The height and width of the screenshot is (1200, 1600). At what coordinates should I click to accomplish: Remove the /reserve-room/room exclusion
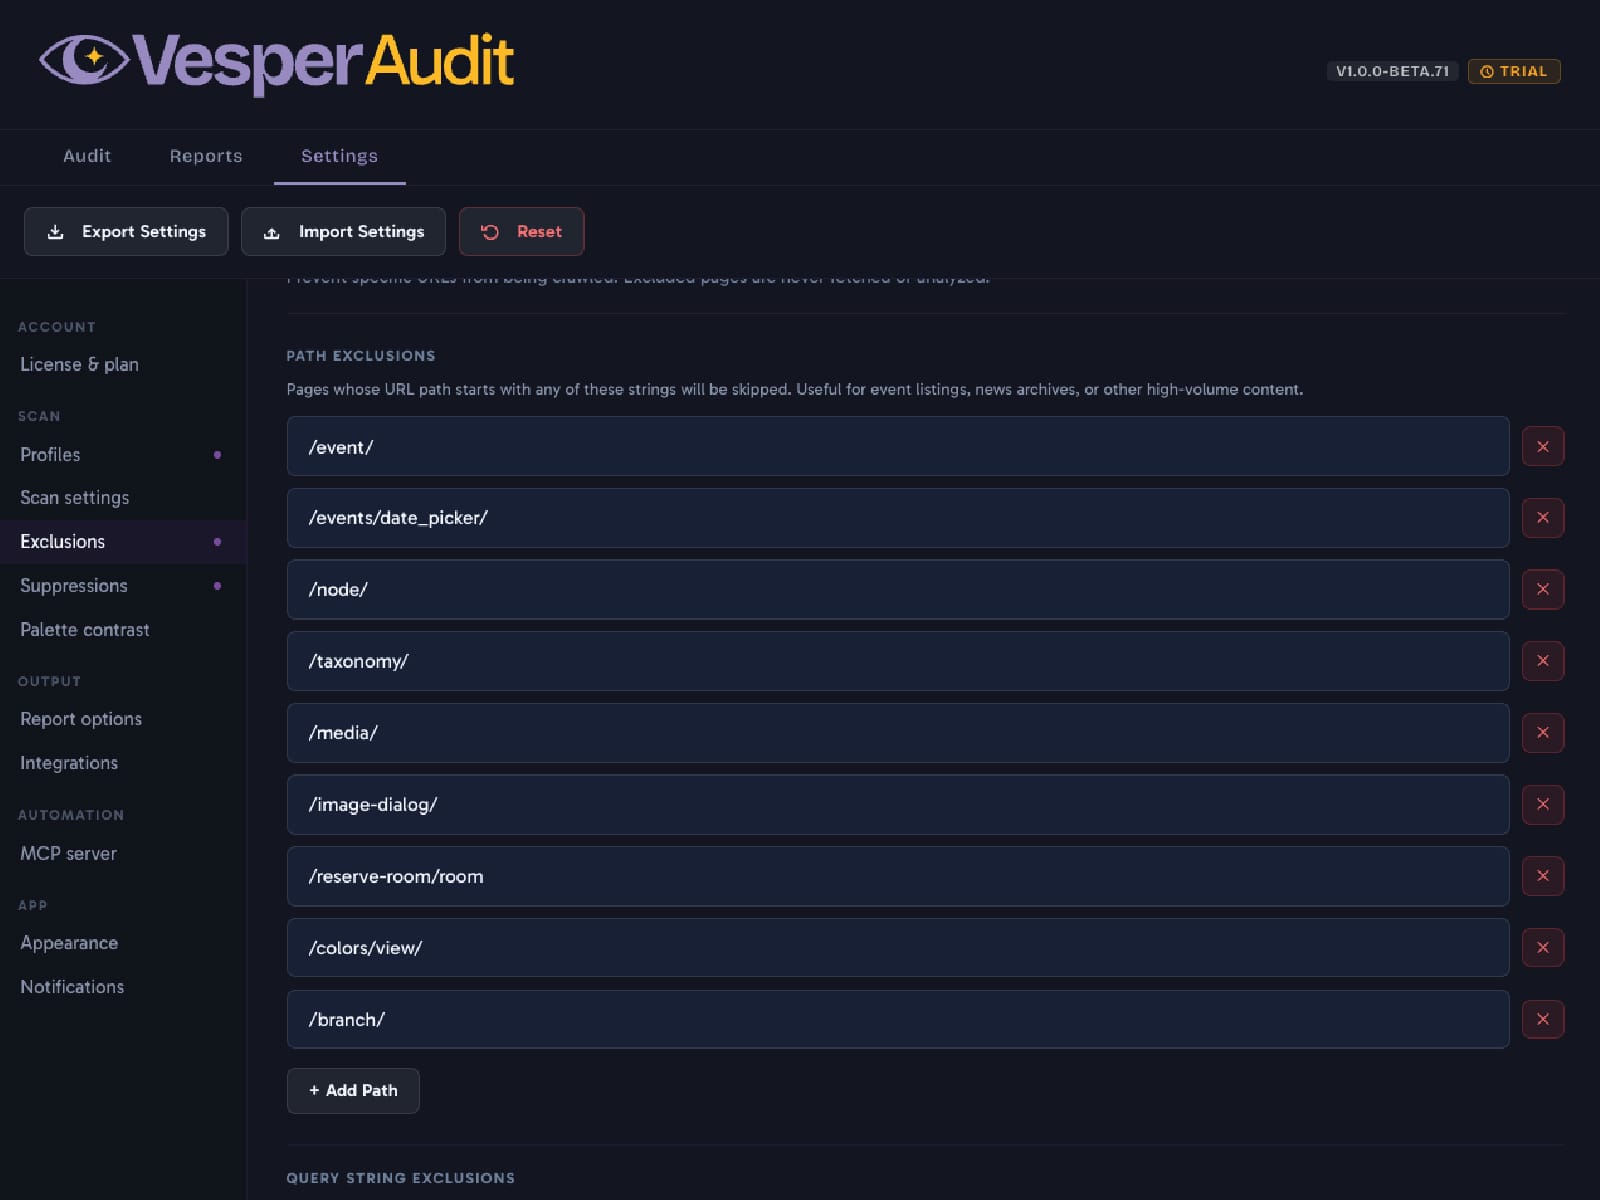pos(1543,876)
